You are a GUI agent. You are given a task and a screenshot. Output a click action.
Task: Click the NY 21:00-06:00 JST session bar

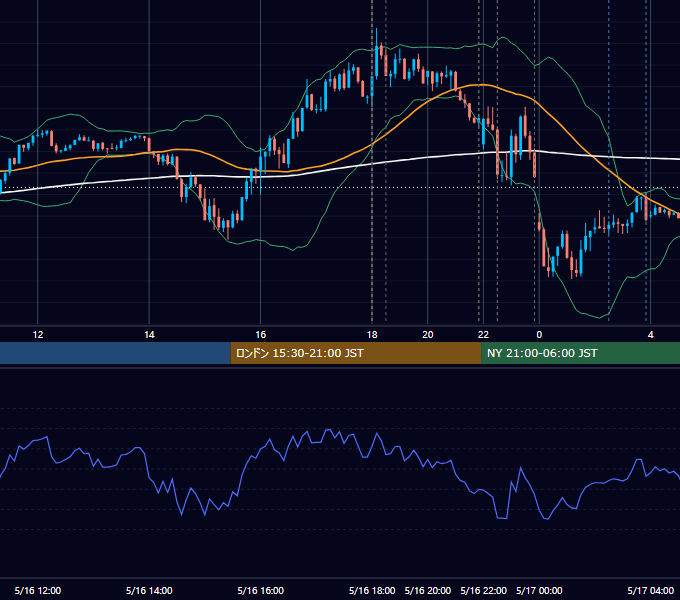(x=580, y=353)
